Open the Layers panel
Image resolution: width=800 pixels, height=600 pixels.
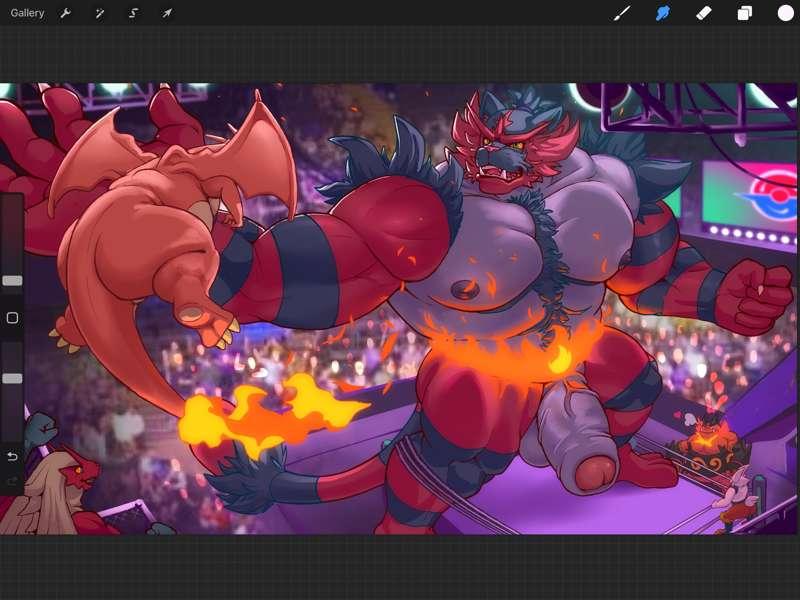744,13
